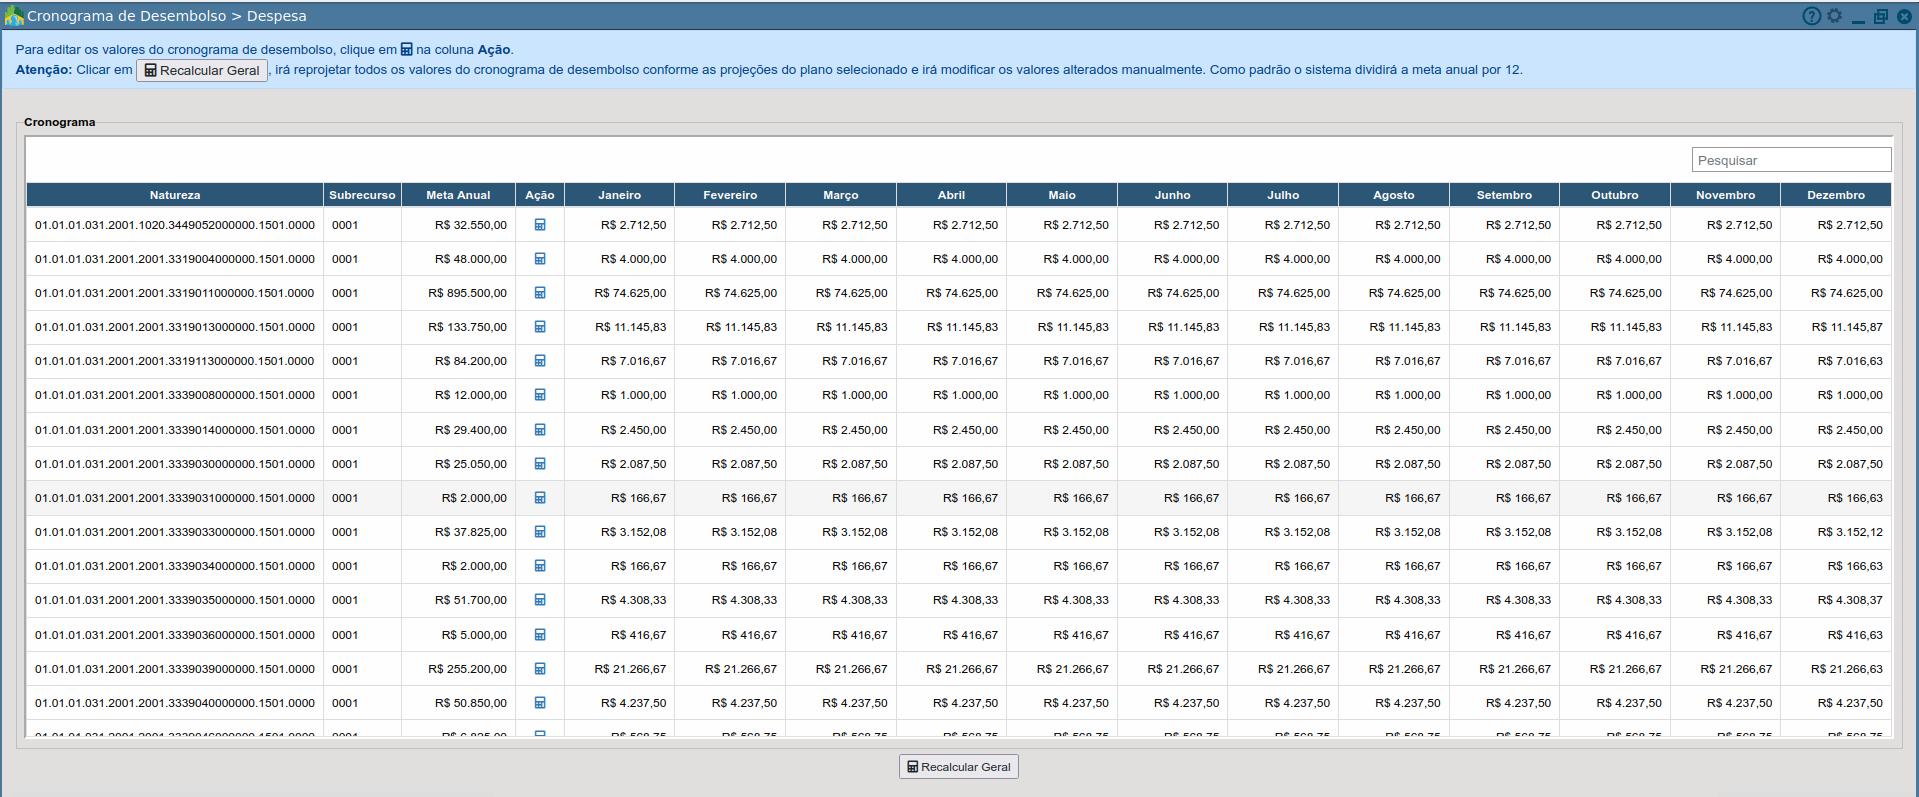The image size is (1919, 797).
Task: Click edit icon for Meta Anual R$ 84.200,00 row
Action: tap(540, 361)
